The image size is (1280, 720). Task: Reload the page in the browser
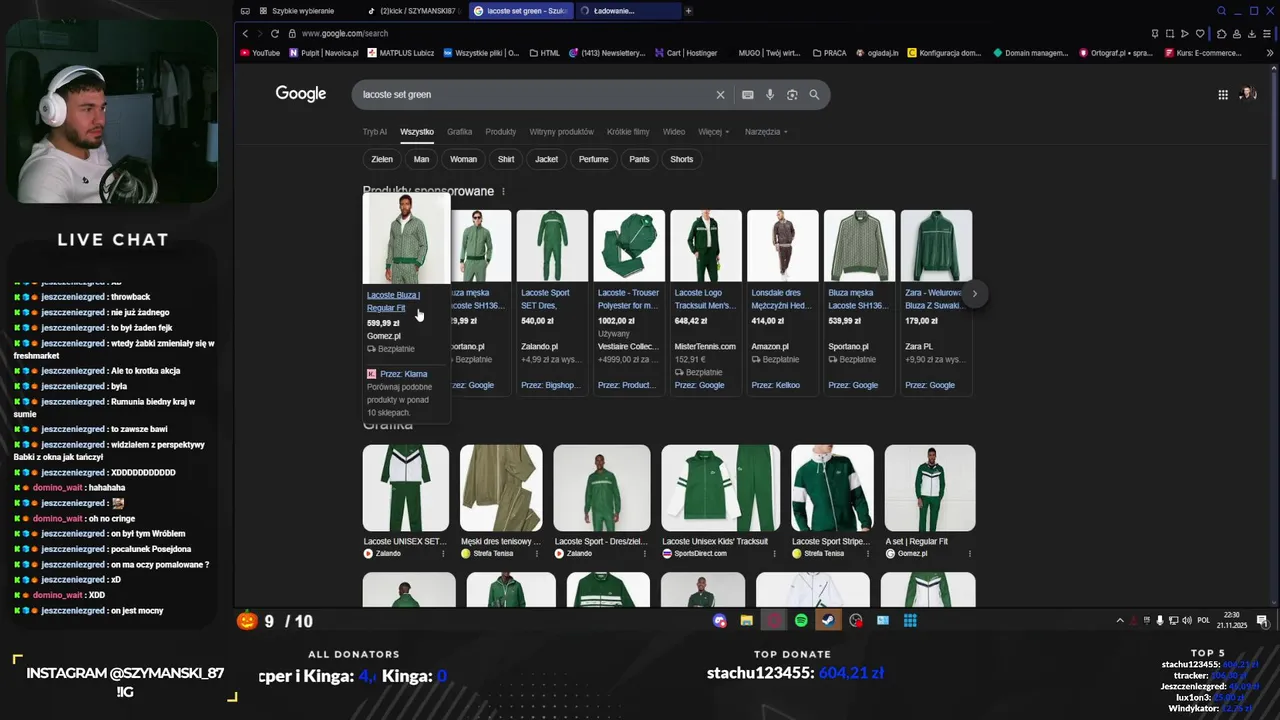click(275, 33)
